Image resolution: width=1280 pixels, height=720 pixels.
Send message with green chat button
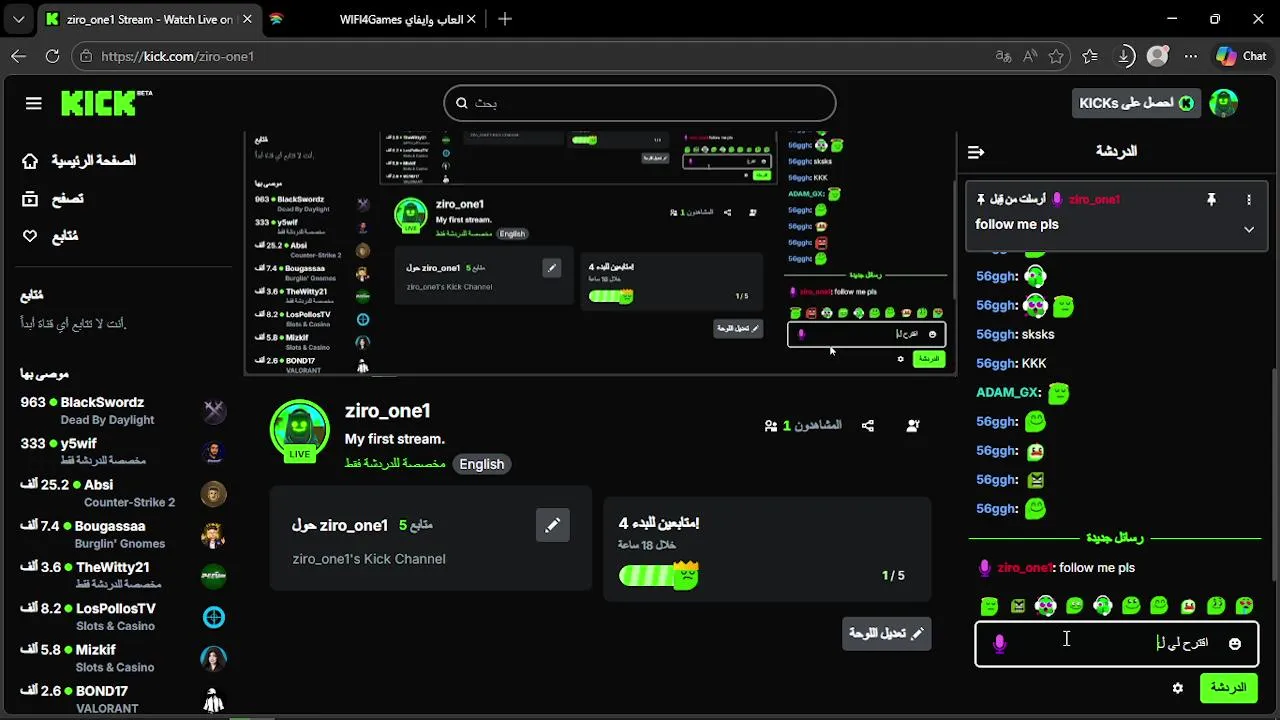pyautogui.click(x=1228, y=688)
